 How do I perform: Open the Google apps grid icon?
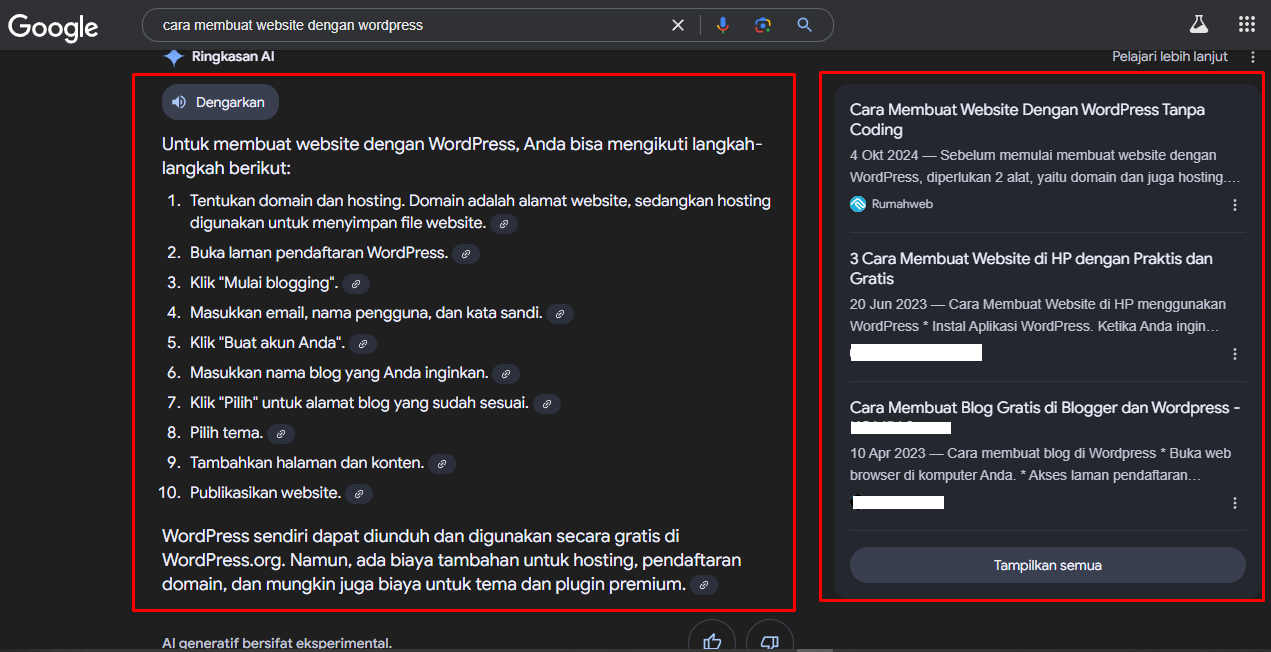(1247, 25)
